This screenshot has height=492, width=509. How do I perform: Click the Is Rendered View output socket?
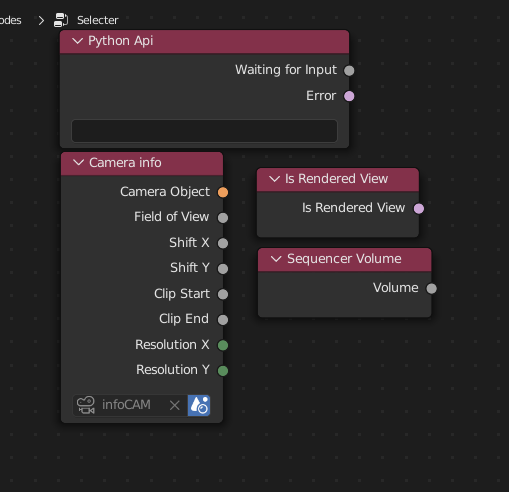419,208
